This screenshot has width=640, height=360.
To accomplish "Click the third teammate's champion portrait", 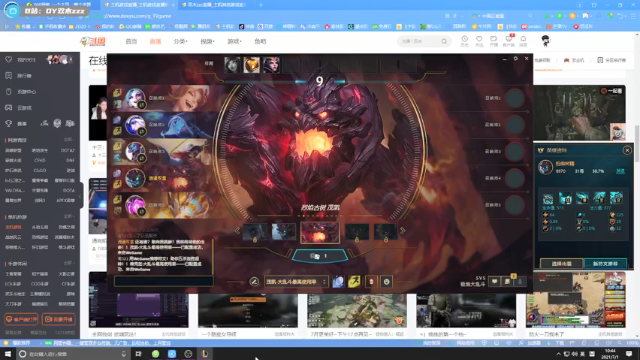I will pyautogui.click(x=135, y=151).
